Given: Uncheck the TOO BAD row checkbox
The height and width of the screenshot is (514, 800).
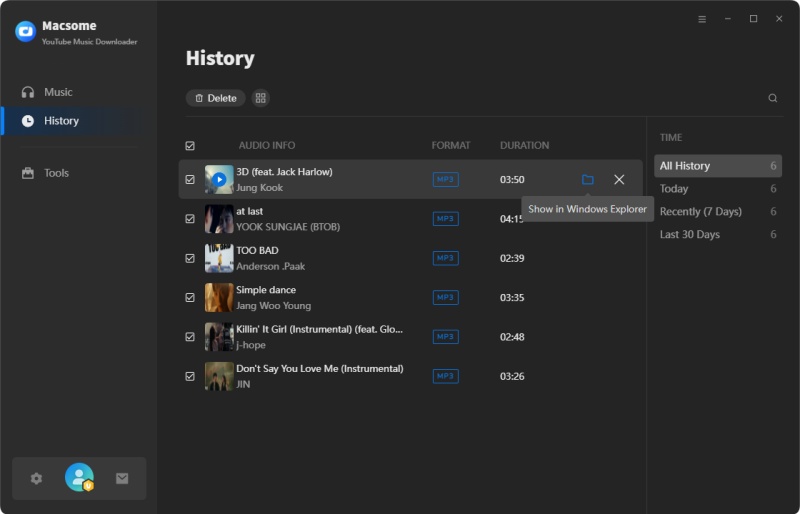Looking at the screenshot, I should [190, 258].
